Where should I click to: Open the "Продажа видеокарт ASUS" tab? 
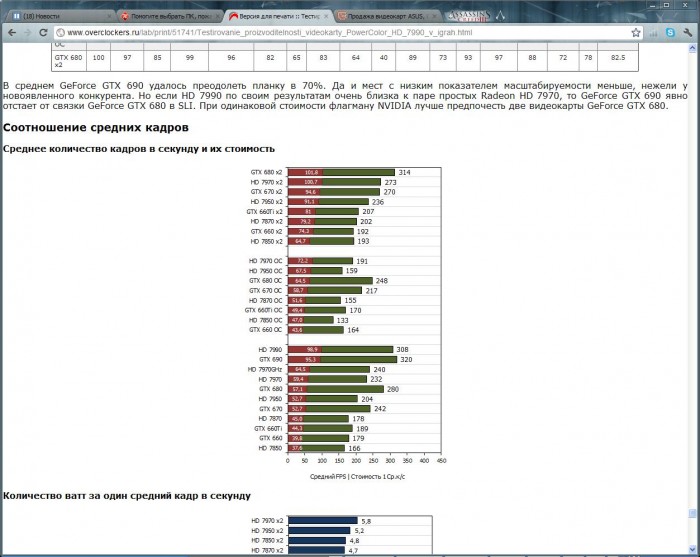(388, 16)
